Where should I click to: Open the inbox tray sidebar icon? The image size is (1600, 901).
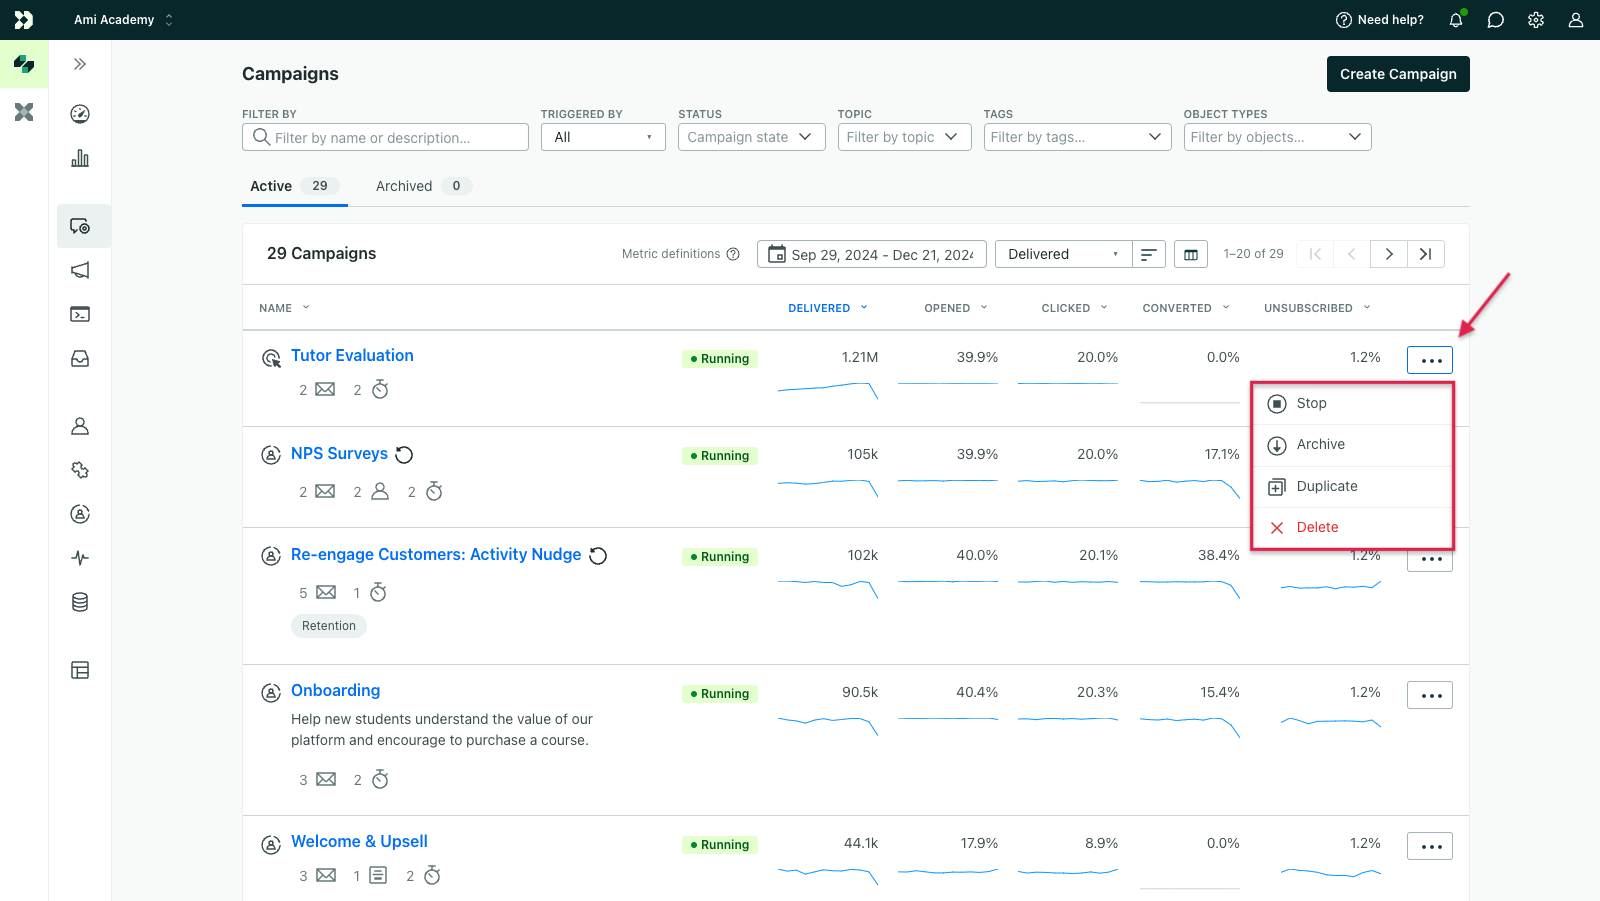80,358
